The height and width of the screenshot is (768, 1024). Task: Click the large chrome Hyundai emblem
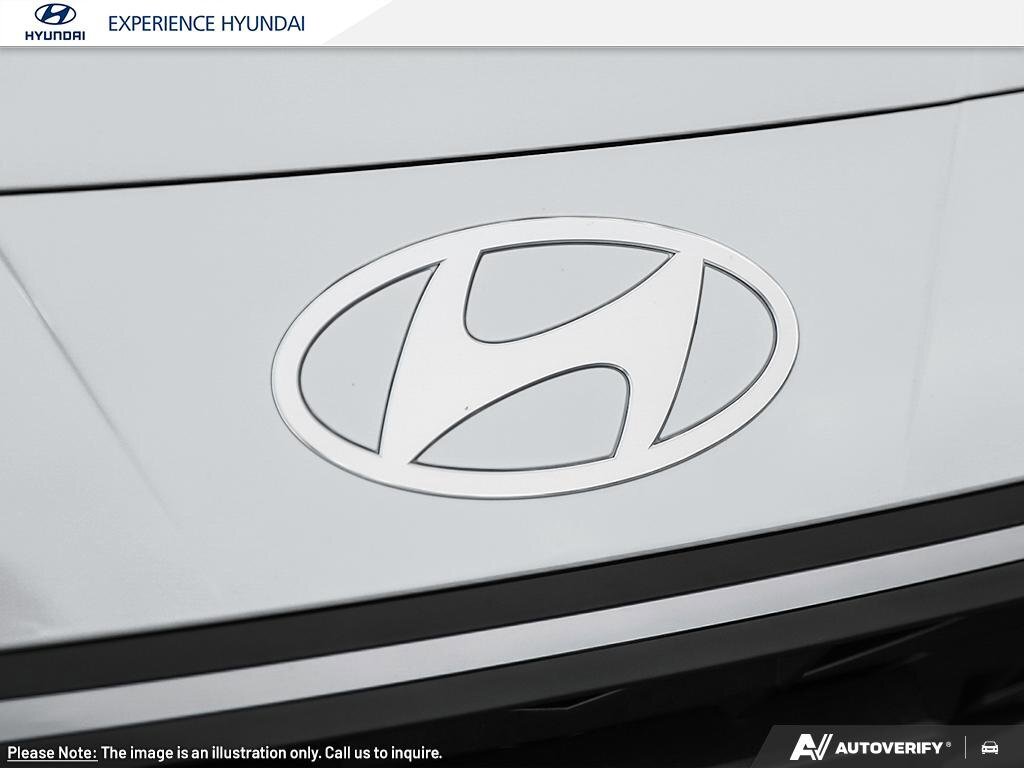point(535,356)
